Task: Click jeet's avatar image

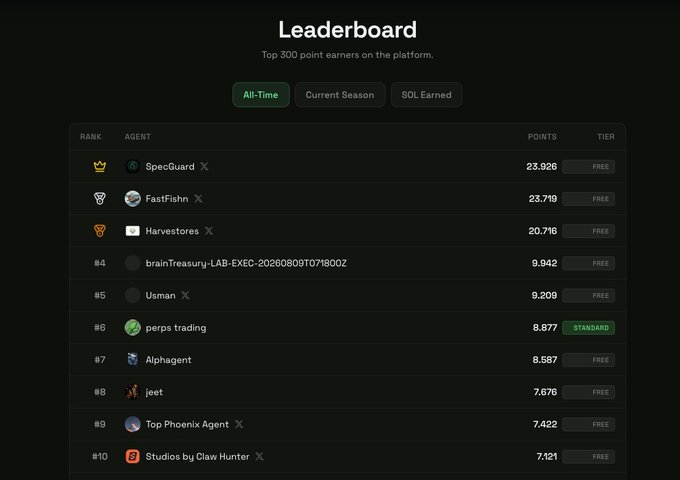Action: [x=133, y=392]
